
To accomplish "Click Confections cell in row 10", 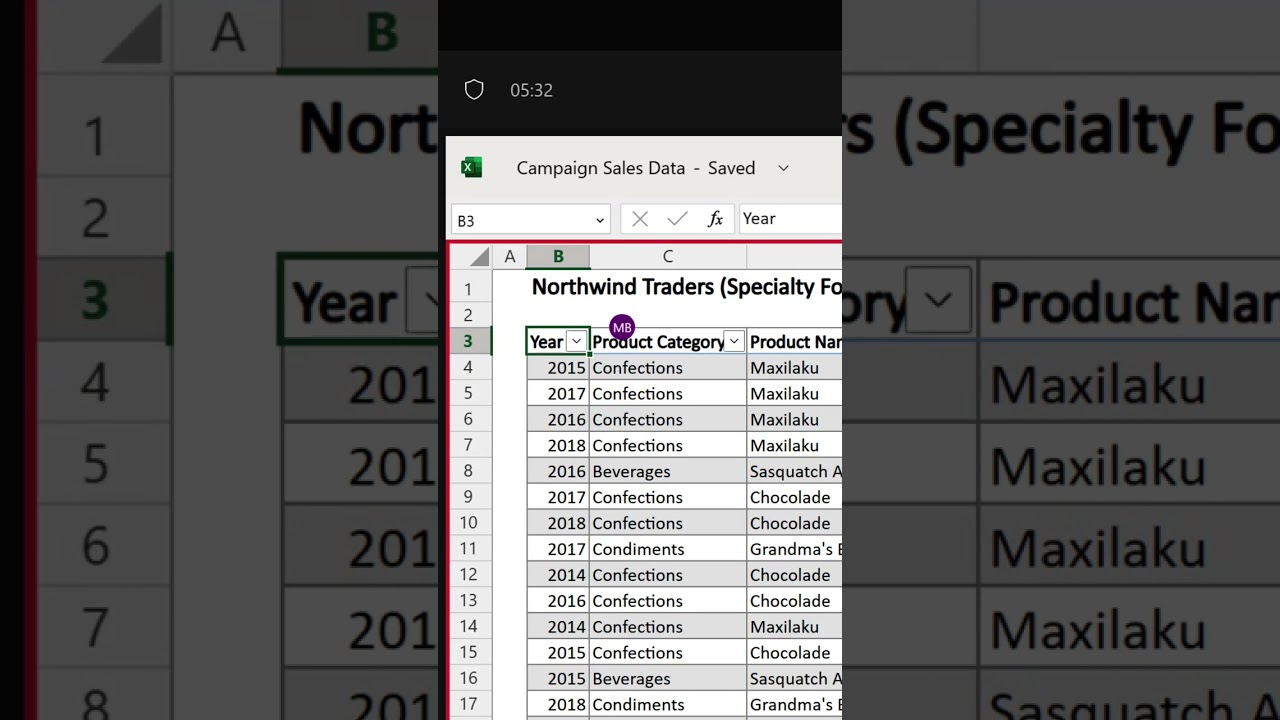I will (668, 523).
